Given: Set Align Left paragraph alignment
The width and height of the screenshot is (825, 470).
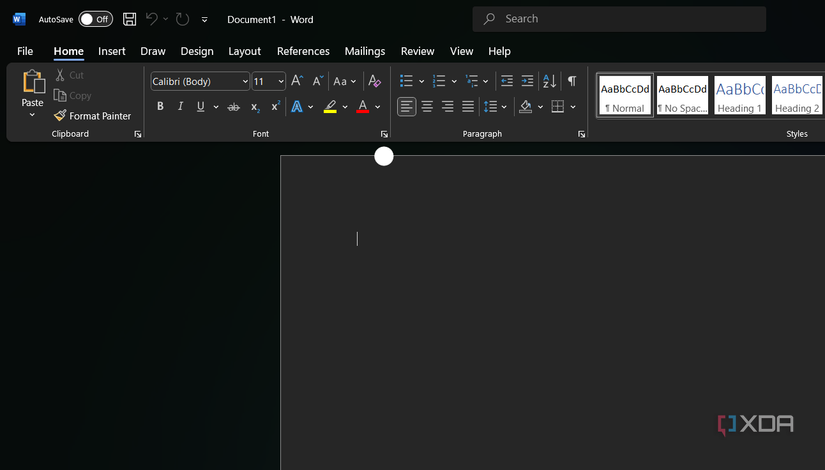Looking at the screenshot, I should [406, 107].
